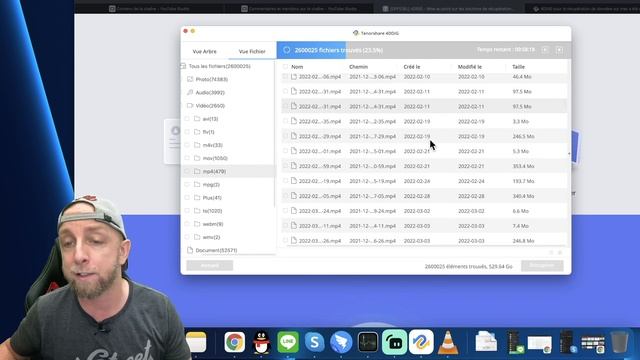Open the Notes app in dock

pos(196,342)
